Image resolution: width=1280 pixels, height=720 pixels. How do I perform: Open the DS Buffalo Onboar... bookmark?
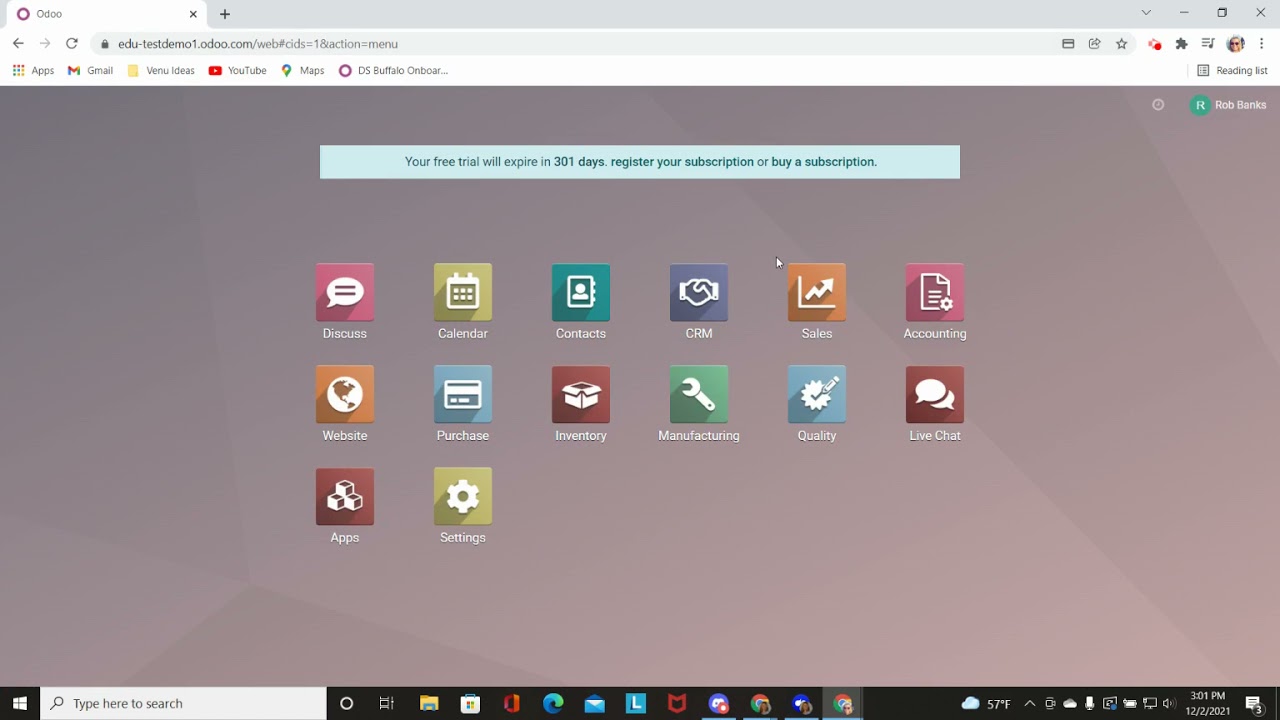coord(393,71)
